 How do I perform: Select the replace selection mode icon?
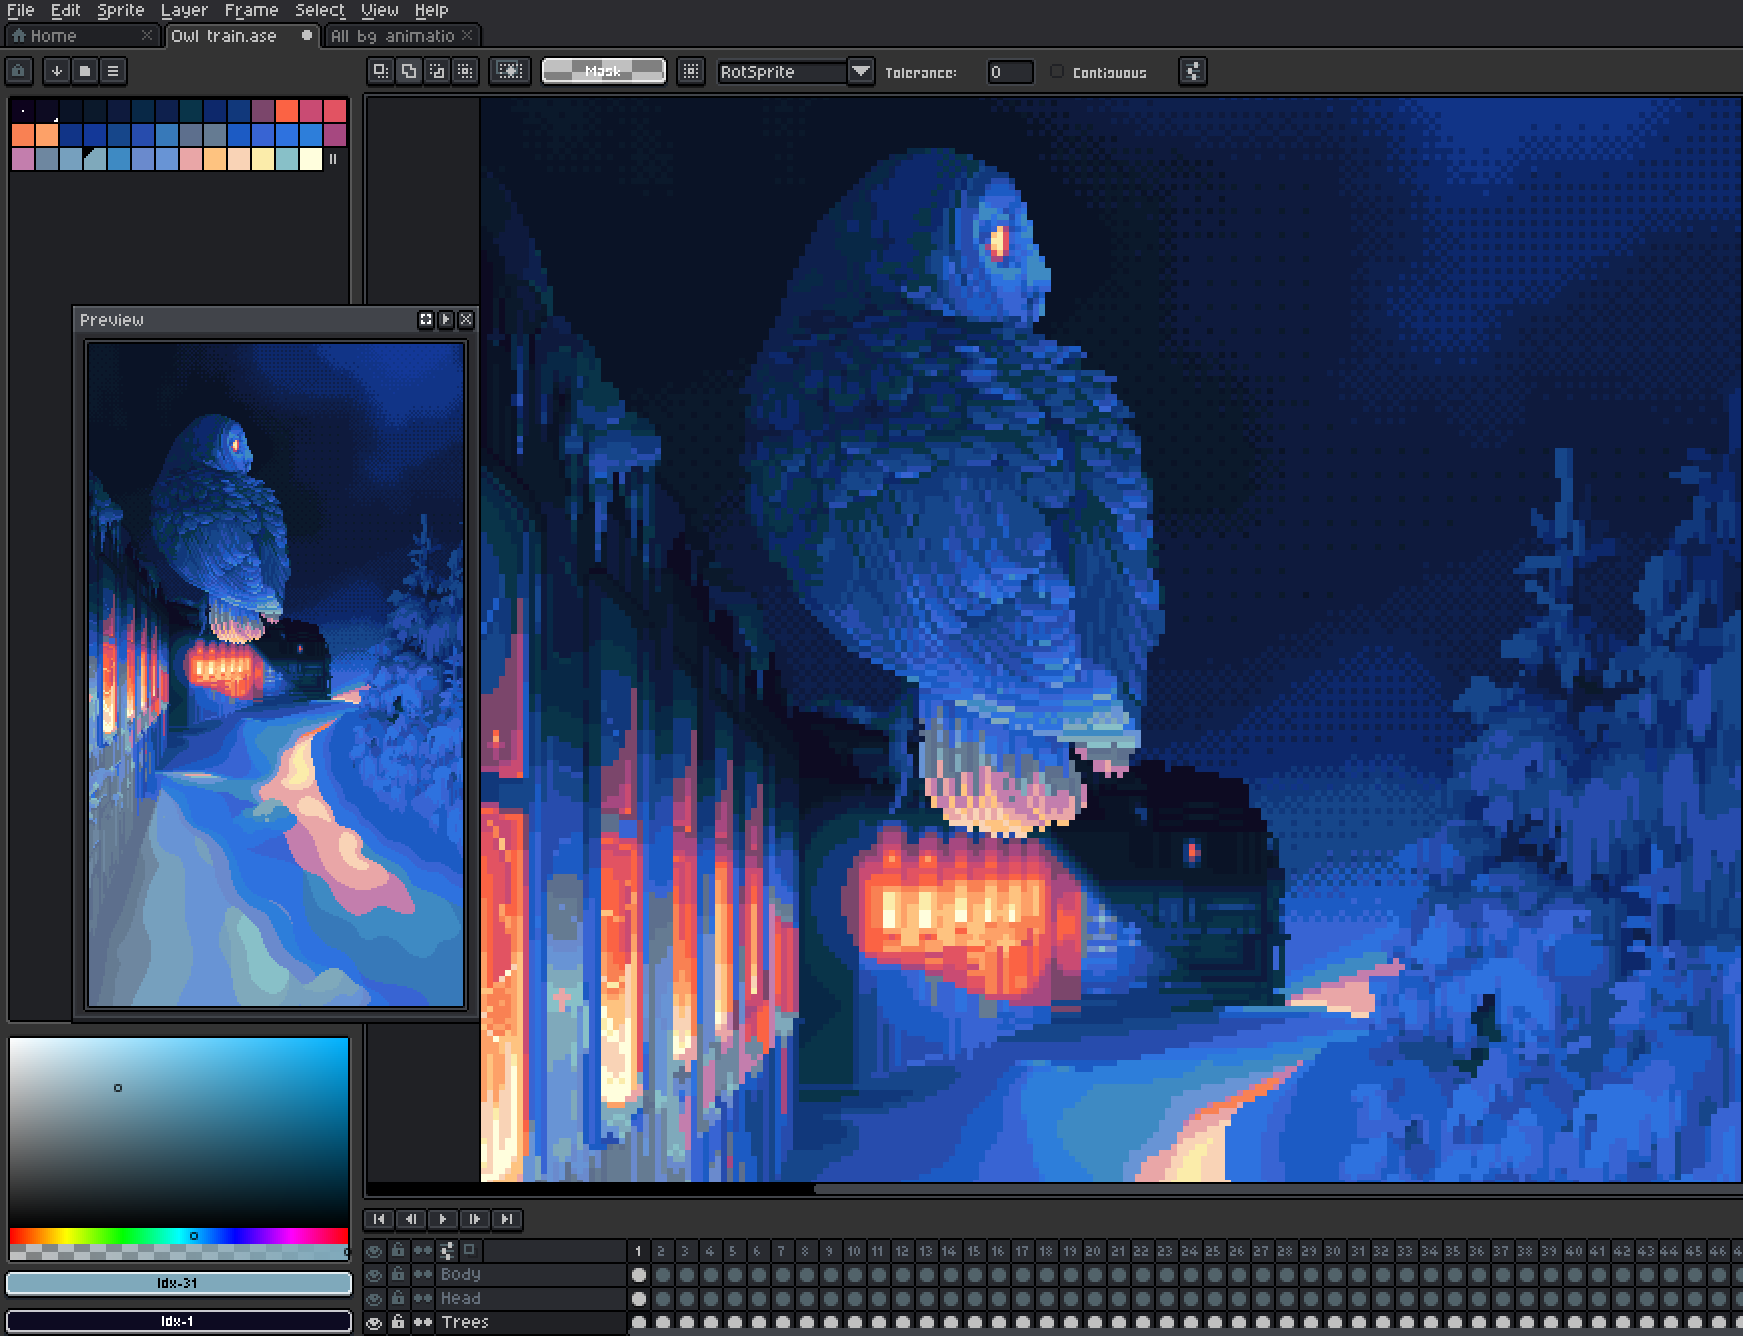(381, 71)
